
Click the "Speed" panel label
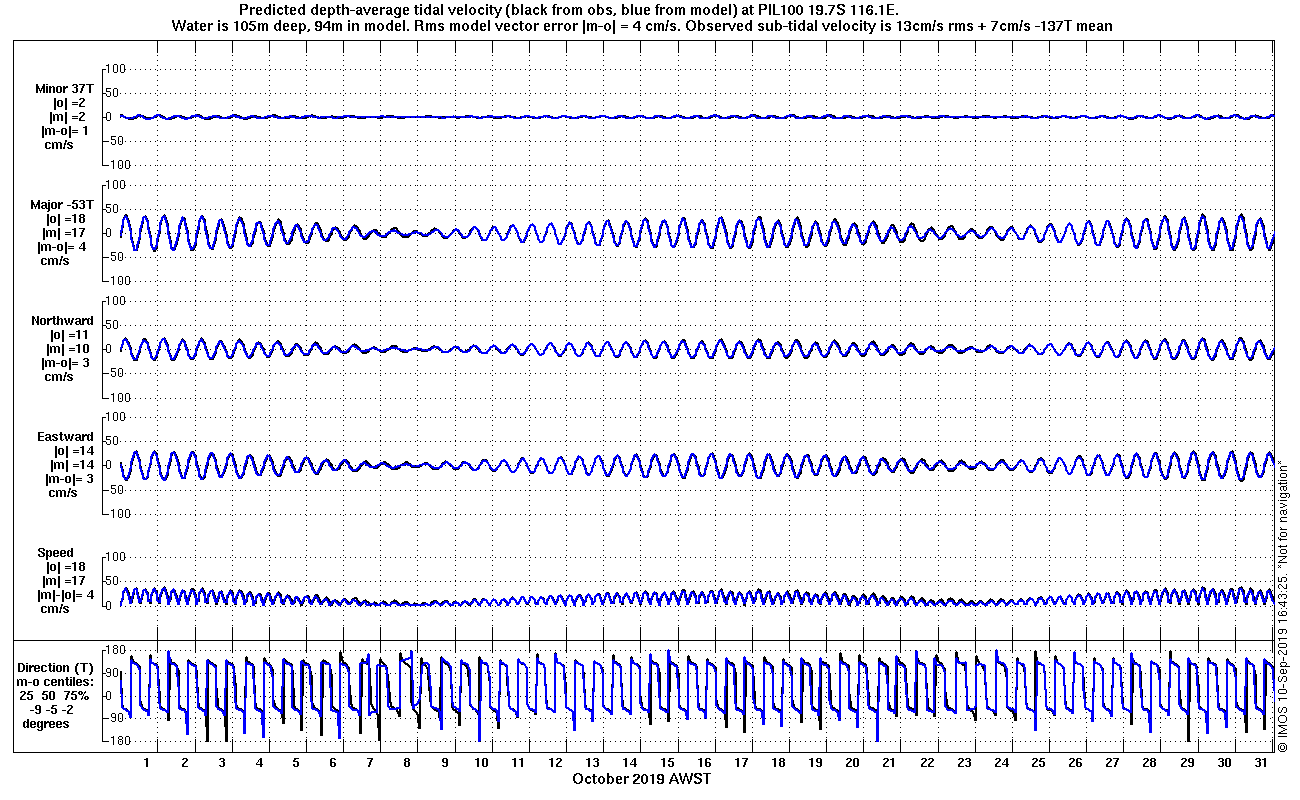point(55,553)
